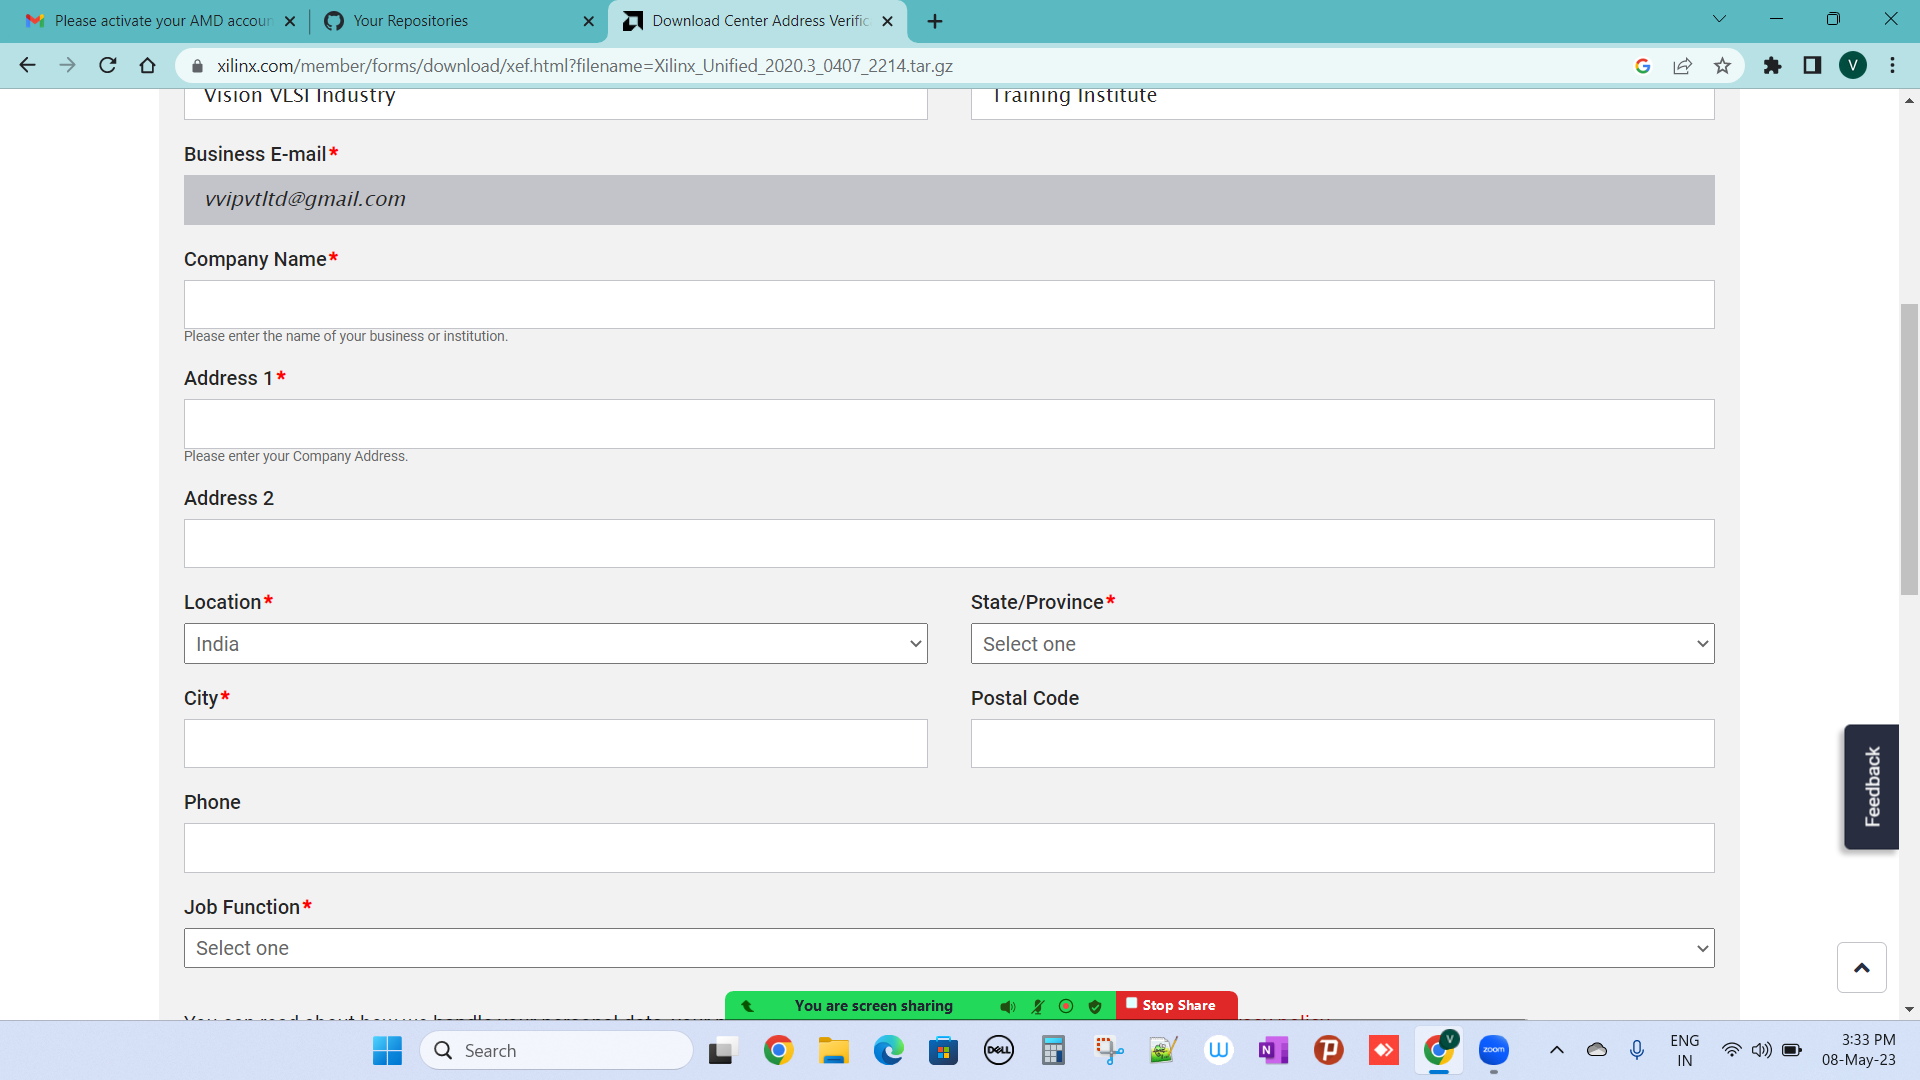The width and height of the screenshot is (1920, 1080).
Task: Mute the audio in screen sharing bar
Action: (x=1008, y=1006)
